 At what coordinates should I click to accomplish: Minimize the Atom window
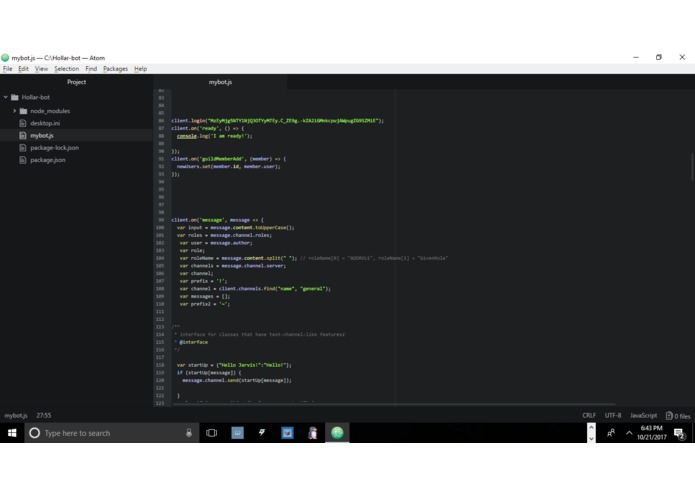click(636, 57)
